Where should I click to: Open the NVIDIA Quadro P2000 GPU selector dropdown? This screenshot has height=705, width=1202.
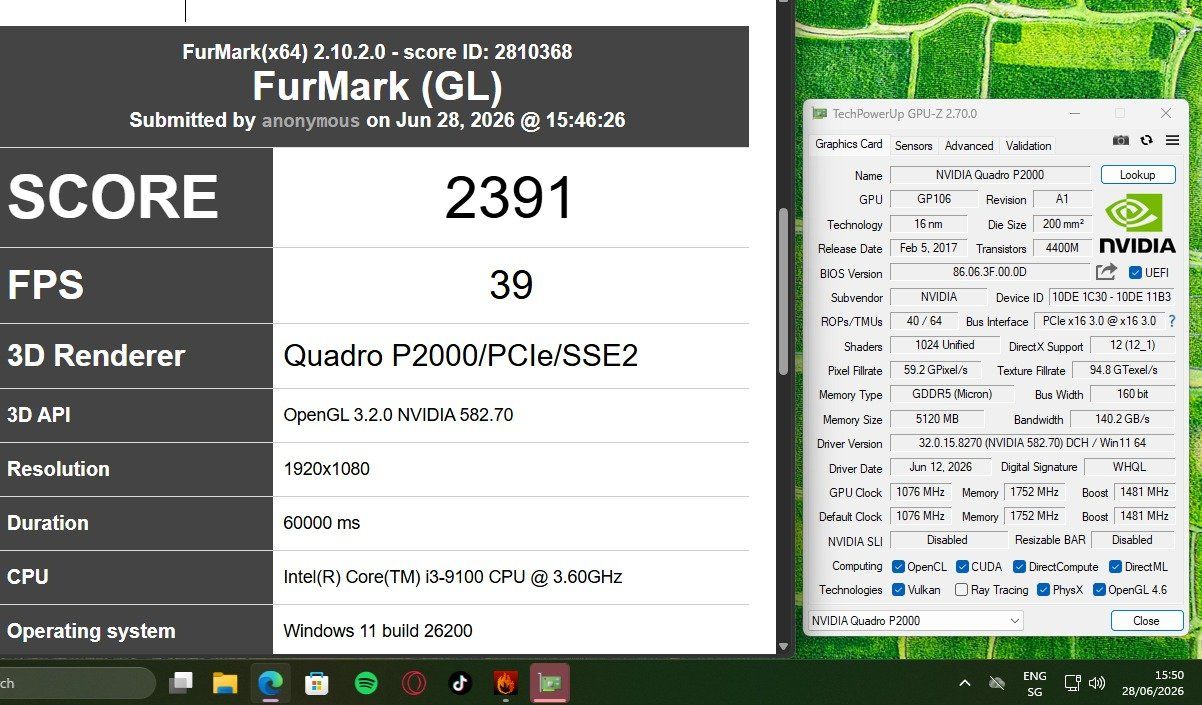pyautogui.click(x=915, y=621)
